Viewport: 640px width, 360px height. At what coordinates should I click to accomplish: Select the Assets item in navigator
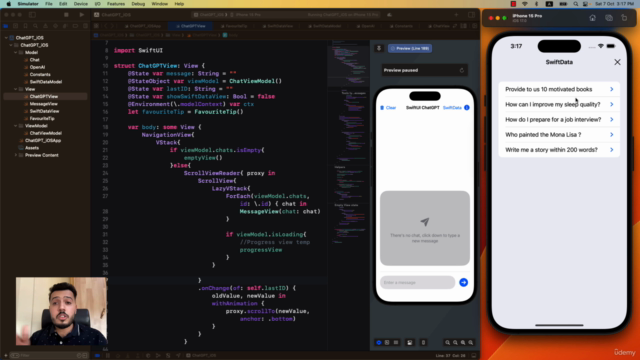(32, 148)
